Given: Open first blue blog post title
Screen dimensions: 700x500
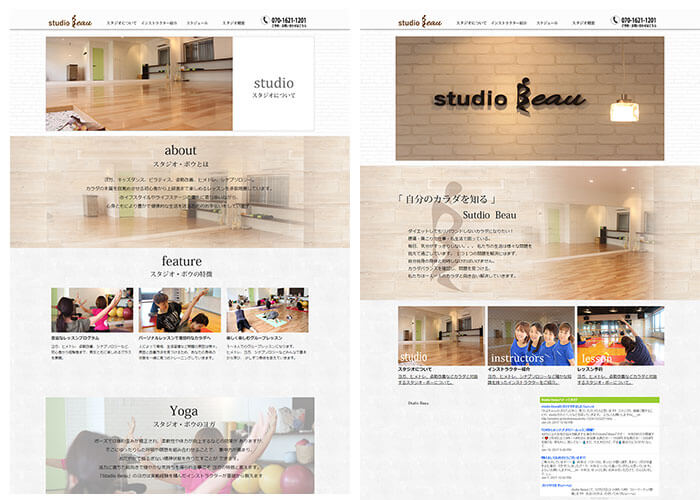Looking at the screenshot, I should click(x=567, y=407).
